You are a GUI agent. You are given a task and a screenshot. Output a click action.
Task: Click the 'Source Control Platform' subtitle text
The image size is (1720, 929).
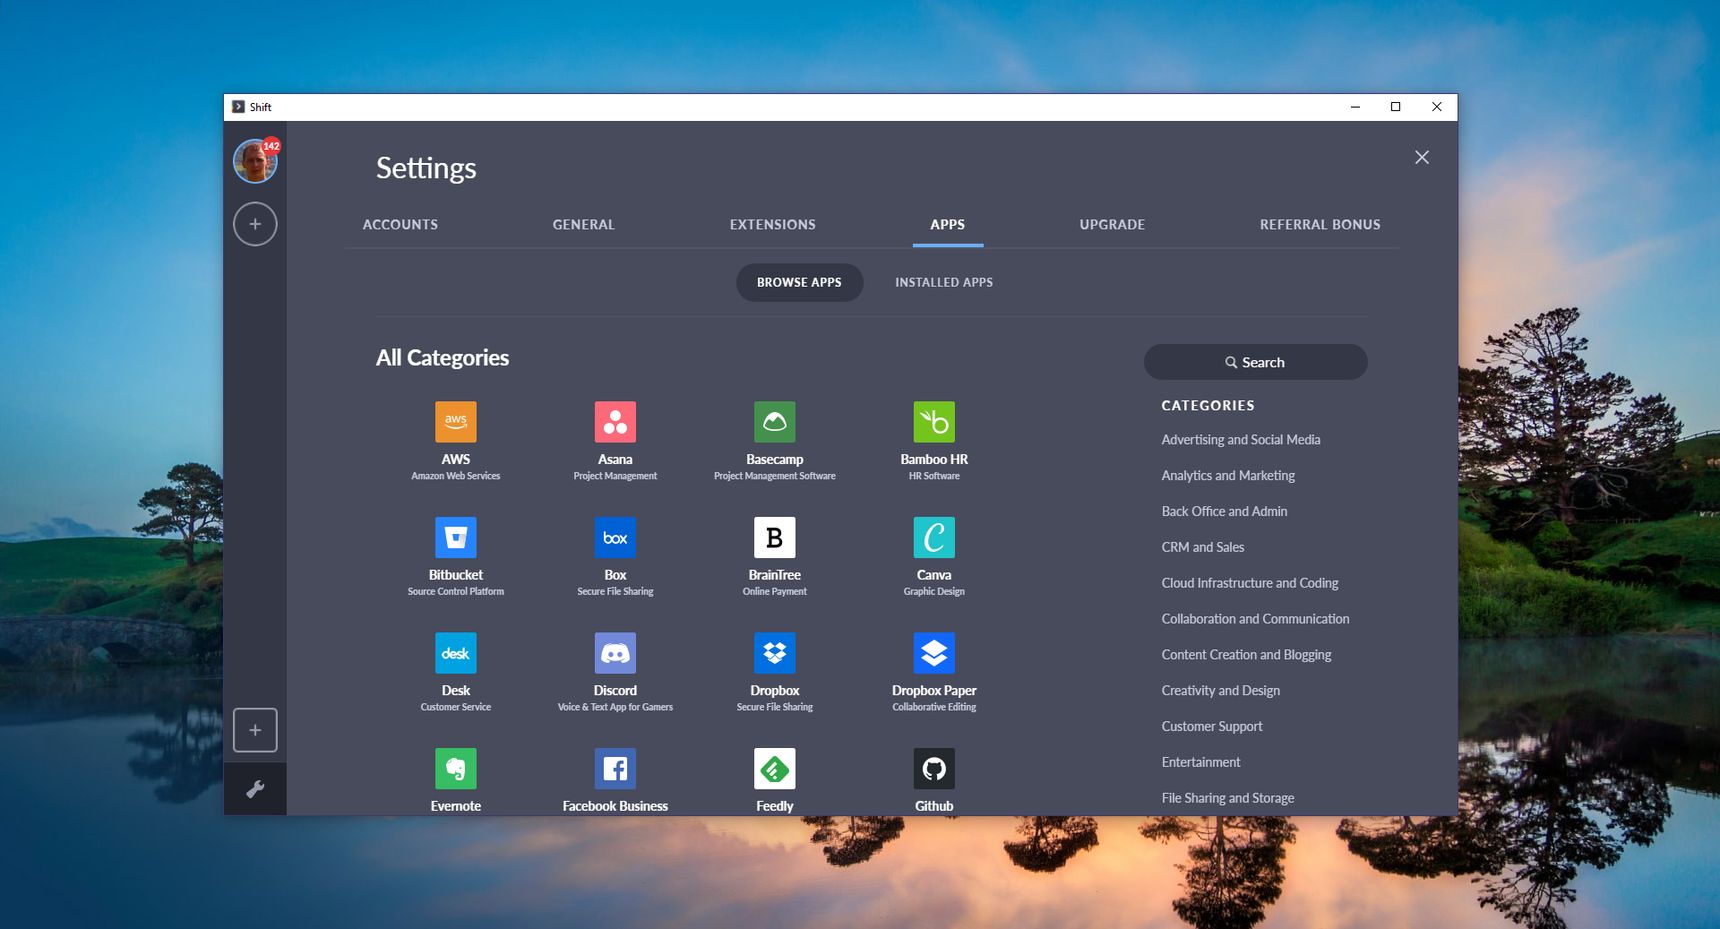coord(456,592)
